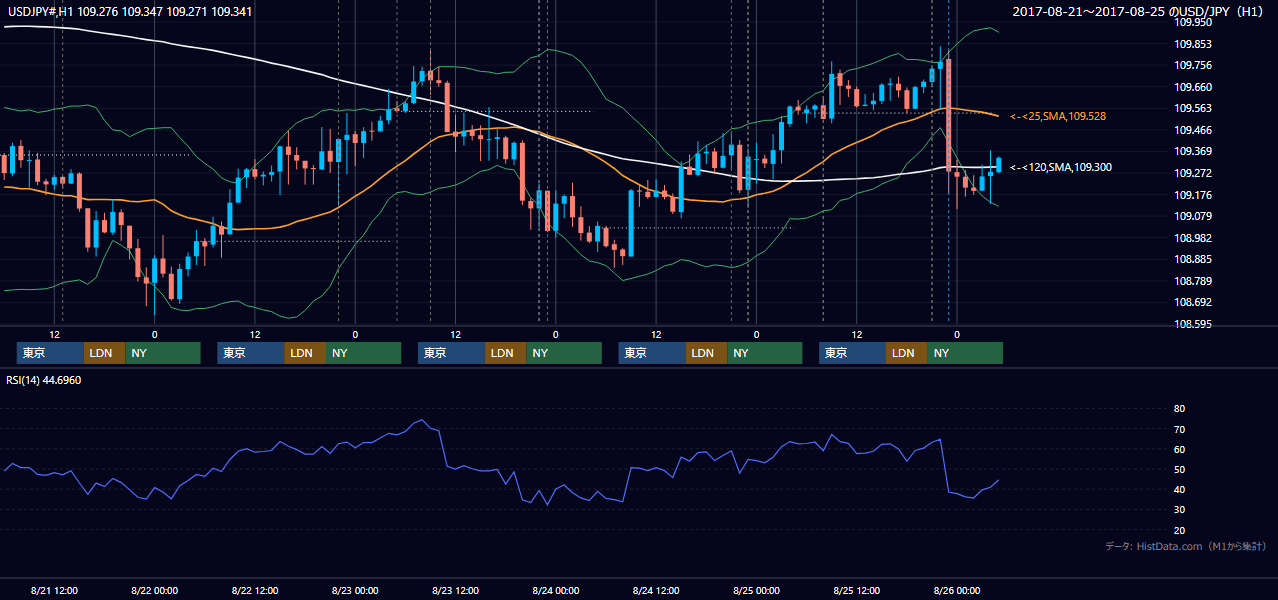Select the 8/25 00:00 date label
The height and width of the screenshot is (600, 1278).
tap(756, 591)
